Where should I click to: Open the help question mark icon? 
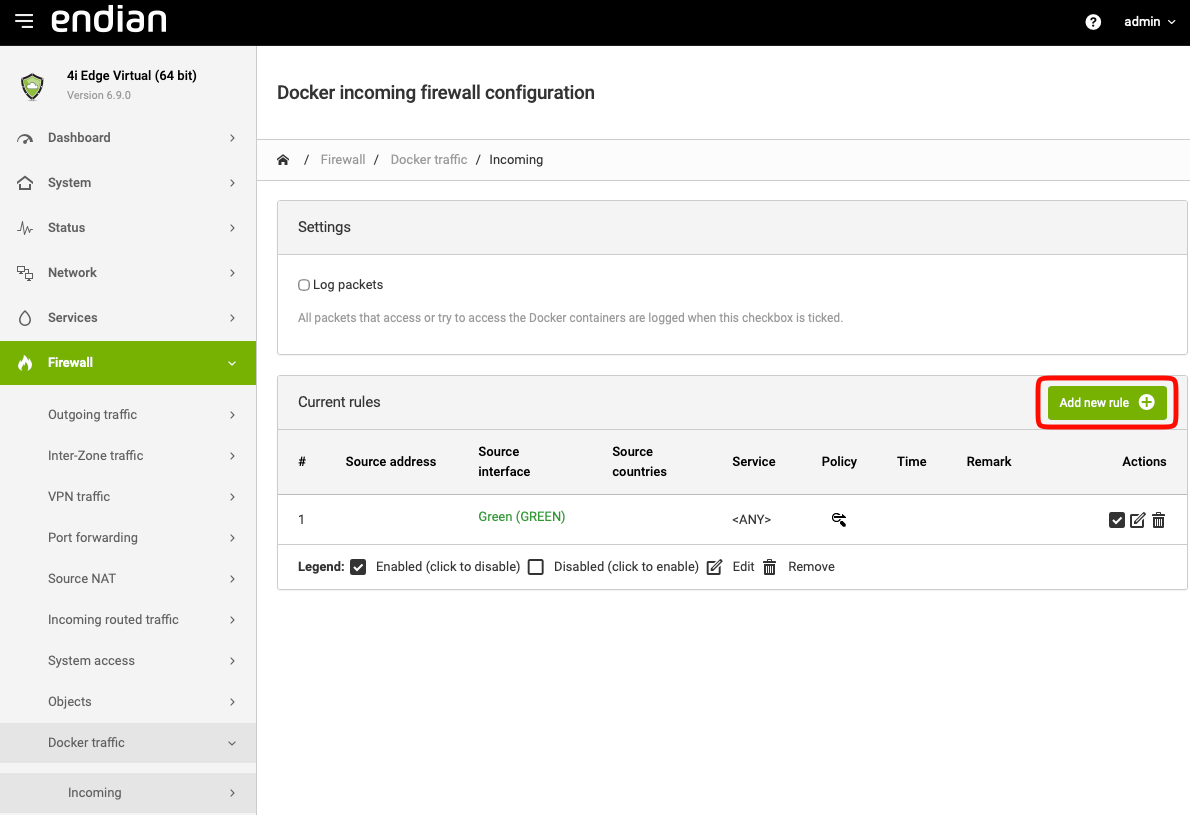click(x=1093, y=22)
